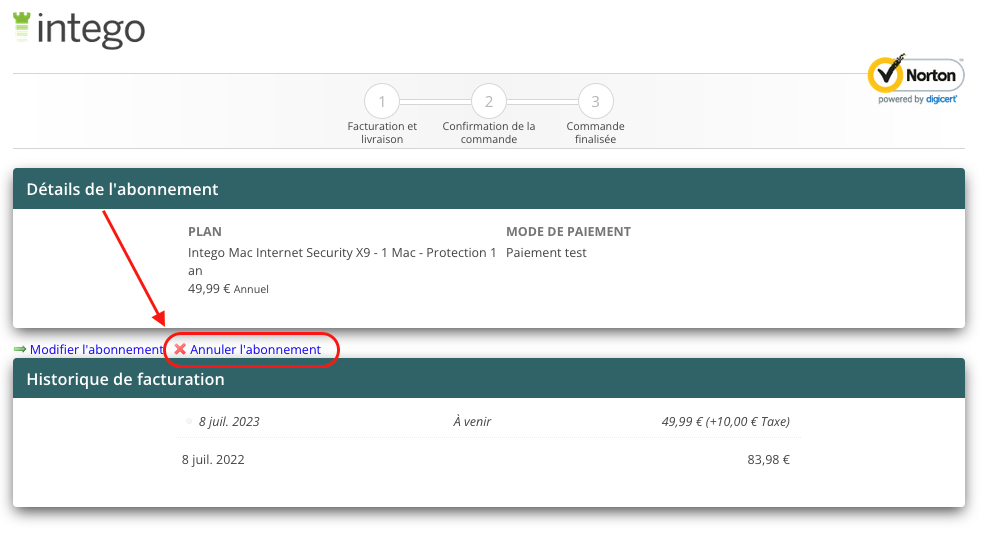Screen dimensions: 983x533
Task: Select step 2 circle Confirmation de la commande
Action: click(489, 102)
